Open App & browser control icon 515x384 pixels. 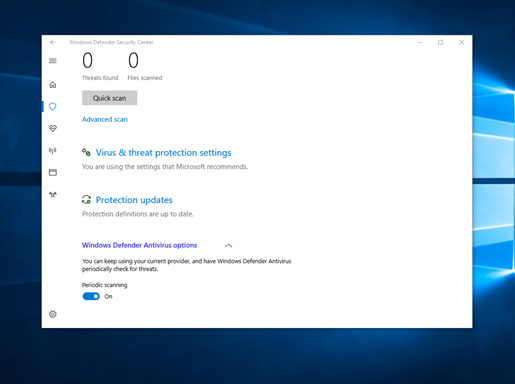point(53,172)
